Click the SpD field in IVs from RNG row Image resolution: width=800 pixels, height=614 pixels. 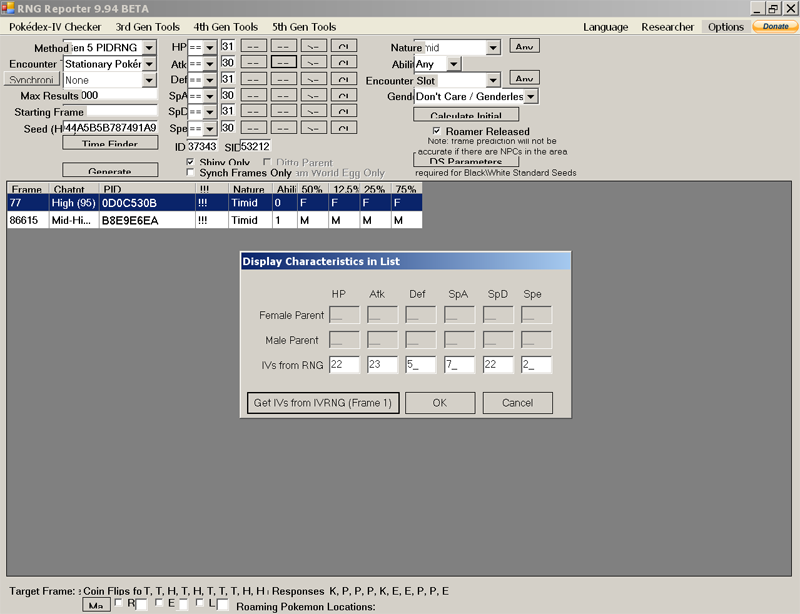point(497,364)
